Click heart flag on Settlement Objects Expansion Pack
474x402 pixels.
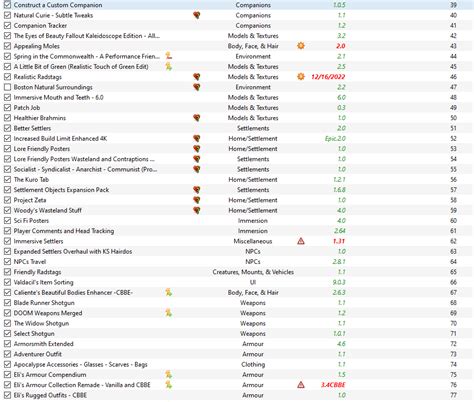[x=197, y=190]
